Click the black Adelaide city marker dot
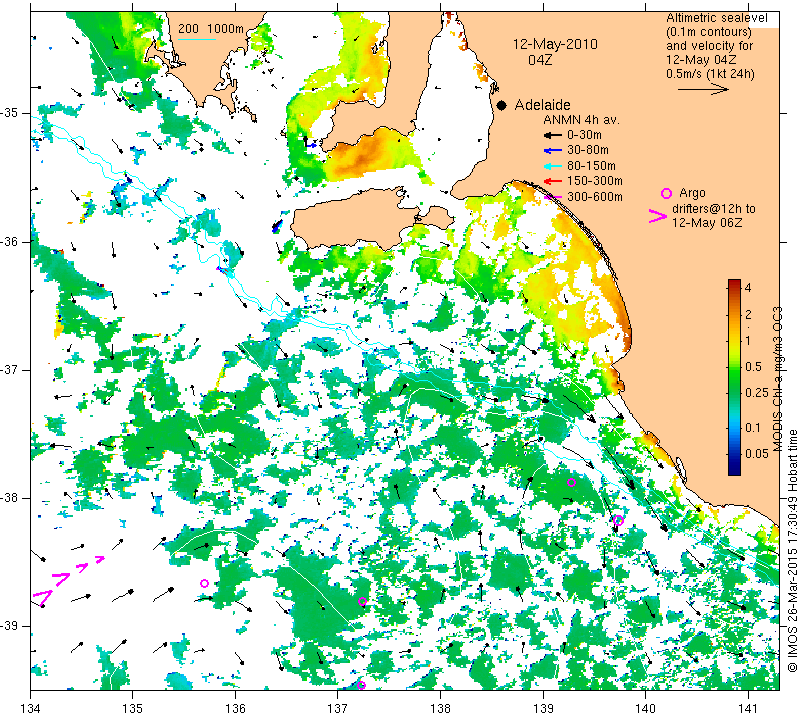Image resolution: width=800 pixels, height=720 pixels. coord(502,106)
